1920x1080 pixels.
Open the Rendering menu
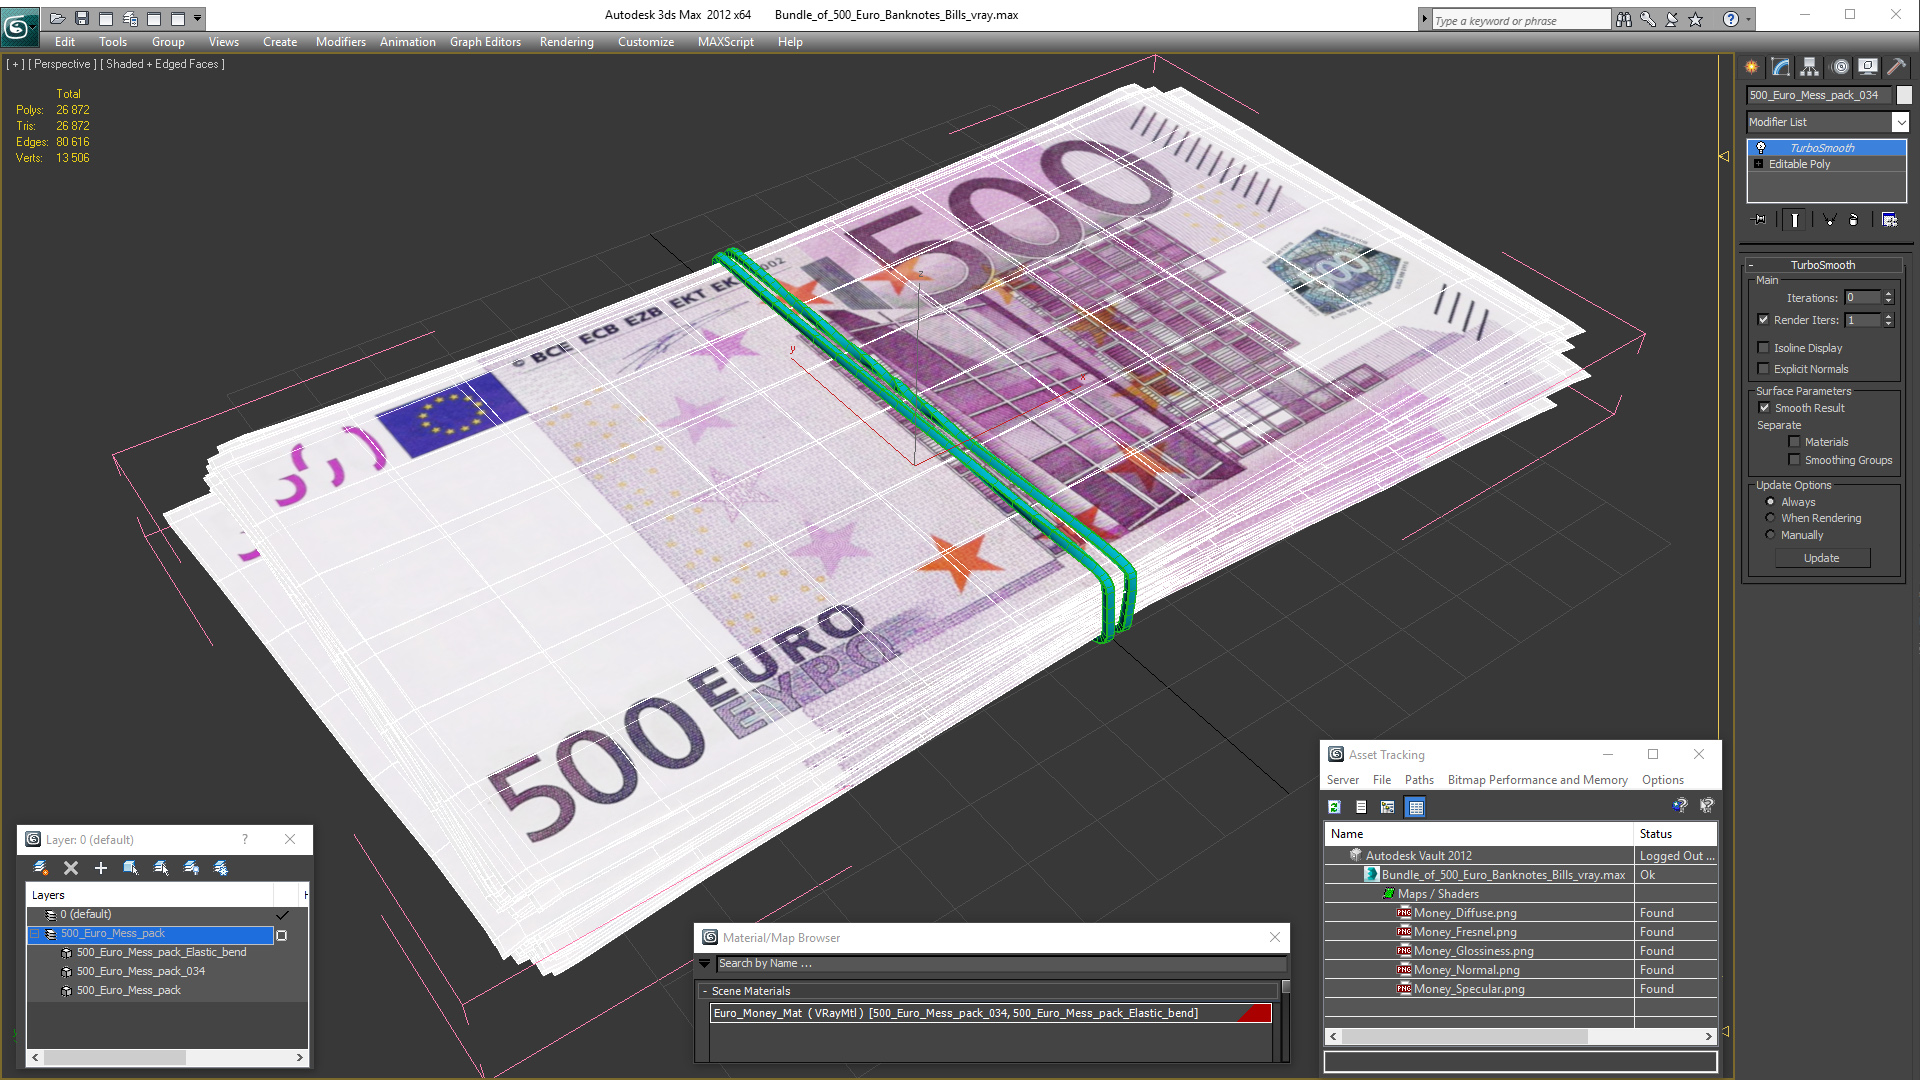pos(567,42)
